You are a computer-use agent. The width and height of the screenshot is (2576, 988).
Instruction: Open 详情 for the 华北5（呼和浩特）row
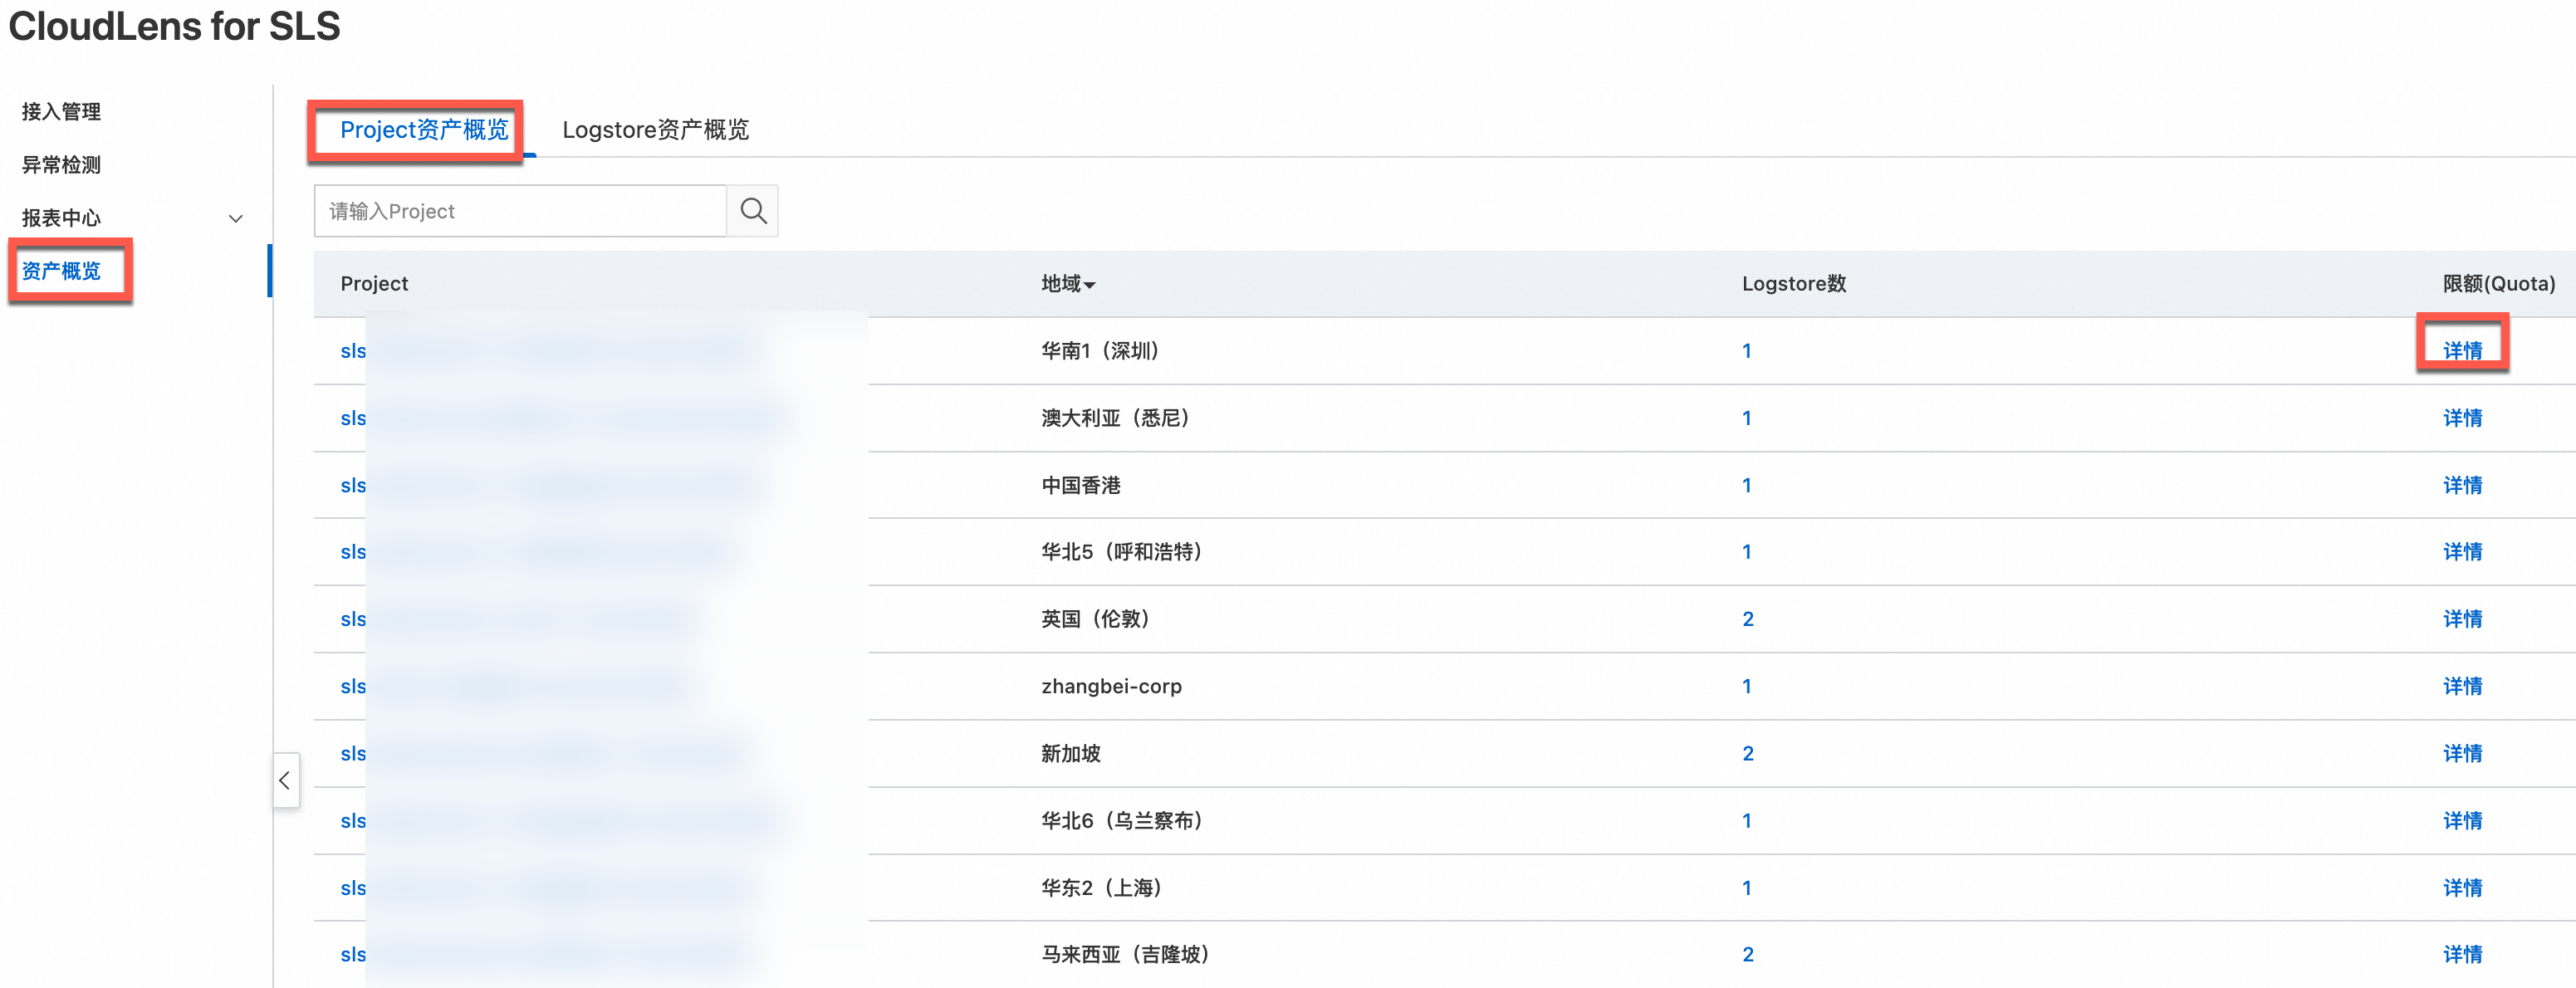click(2462, 552)
